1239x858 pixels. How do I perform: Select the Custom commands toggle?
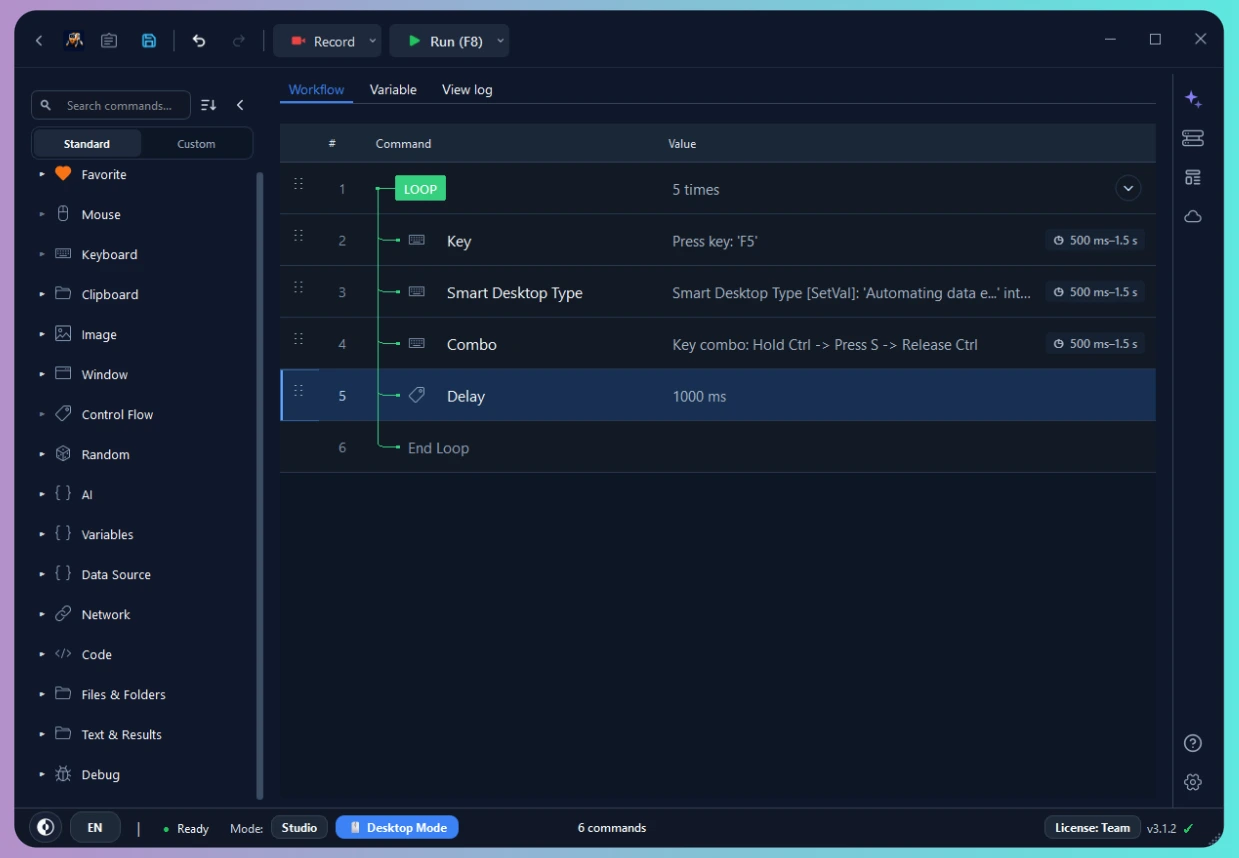[196, 144]
